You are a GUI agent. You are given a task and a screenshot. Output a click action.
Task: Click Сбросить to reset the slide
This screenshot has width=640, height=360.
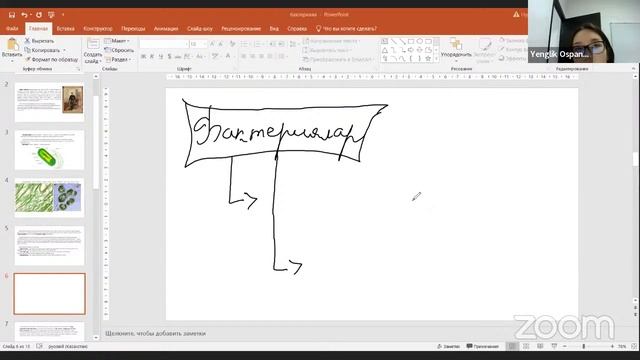click(x=119, y=50)
